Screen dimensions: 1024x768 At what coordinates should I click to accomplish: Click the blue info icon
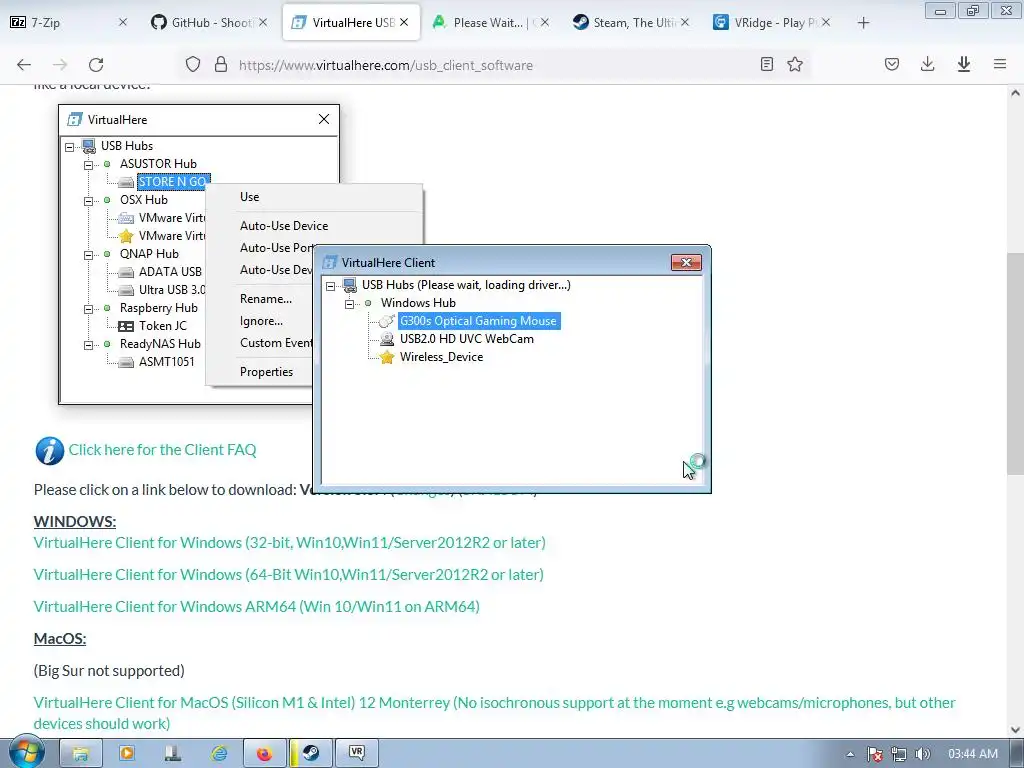click(50, 451)
